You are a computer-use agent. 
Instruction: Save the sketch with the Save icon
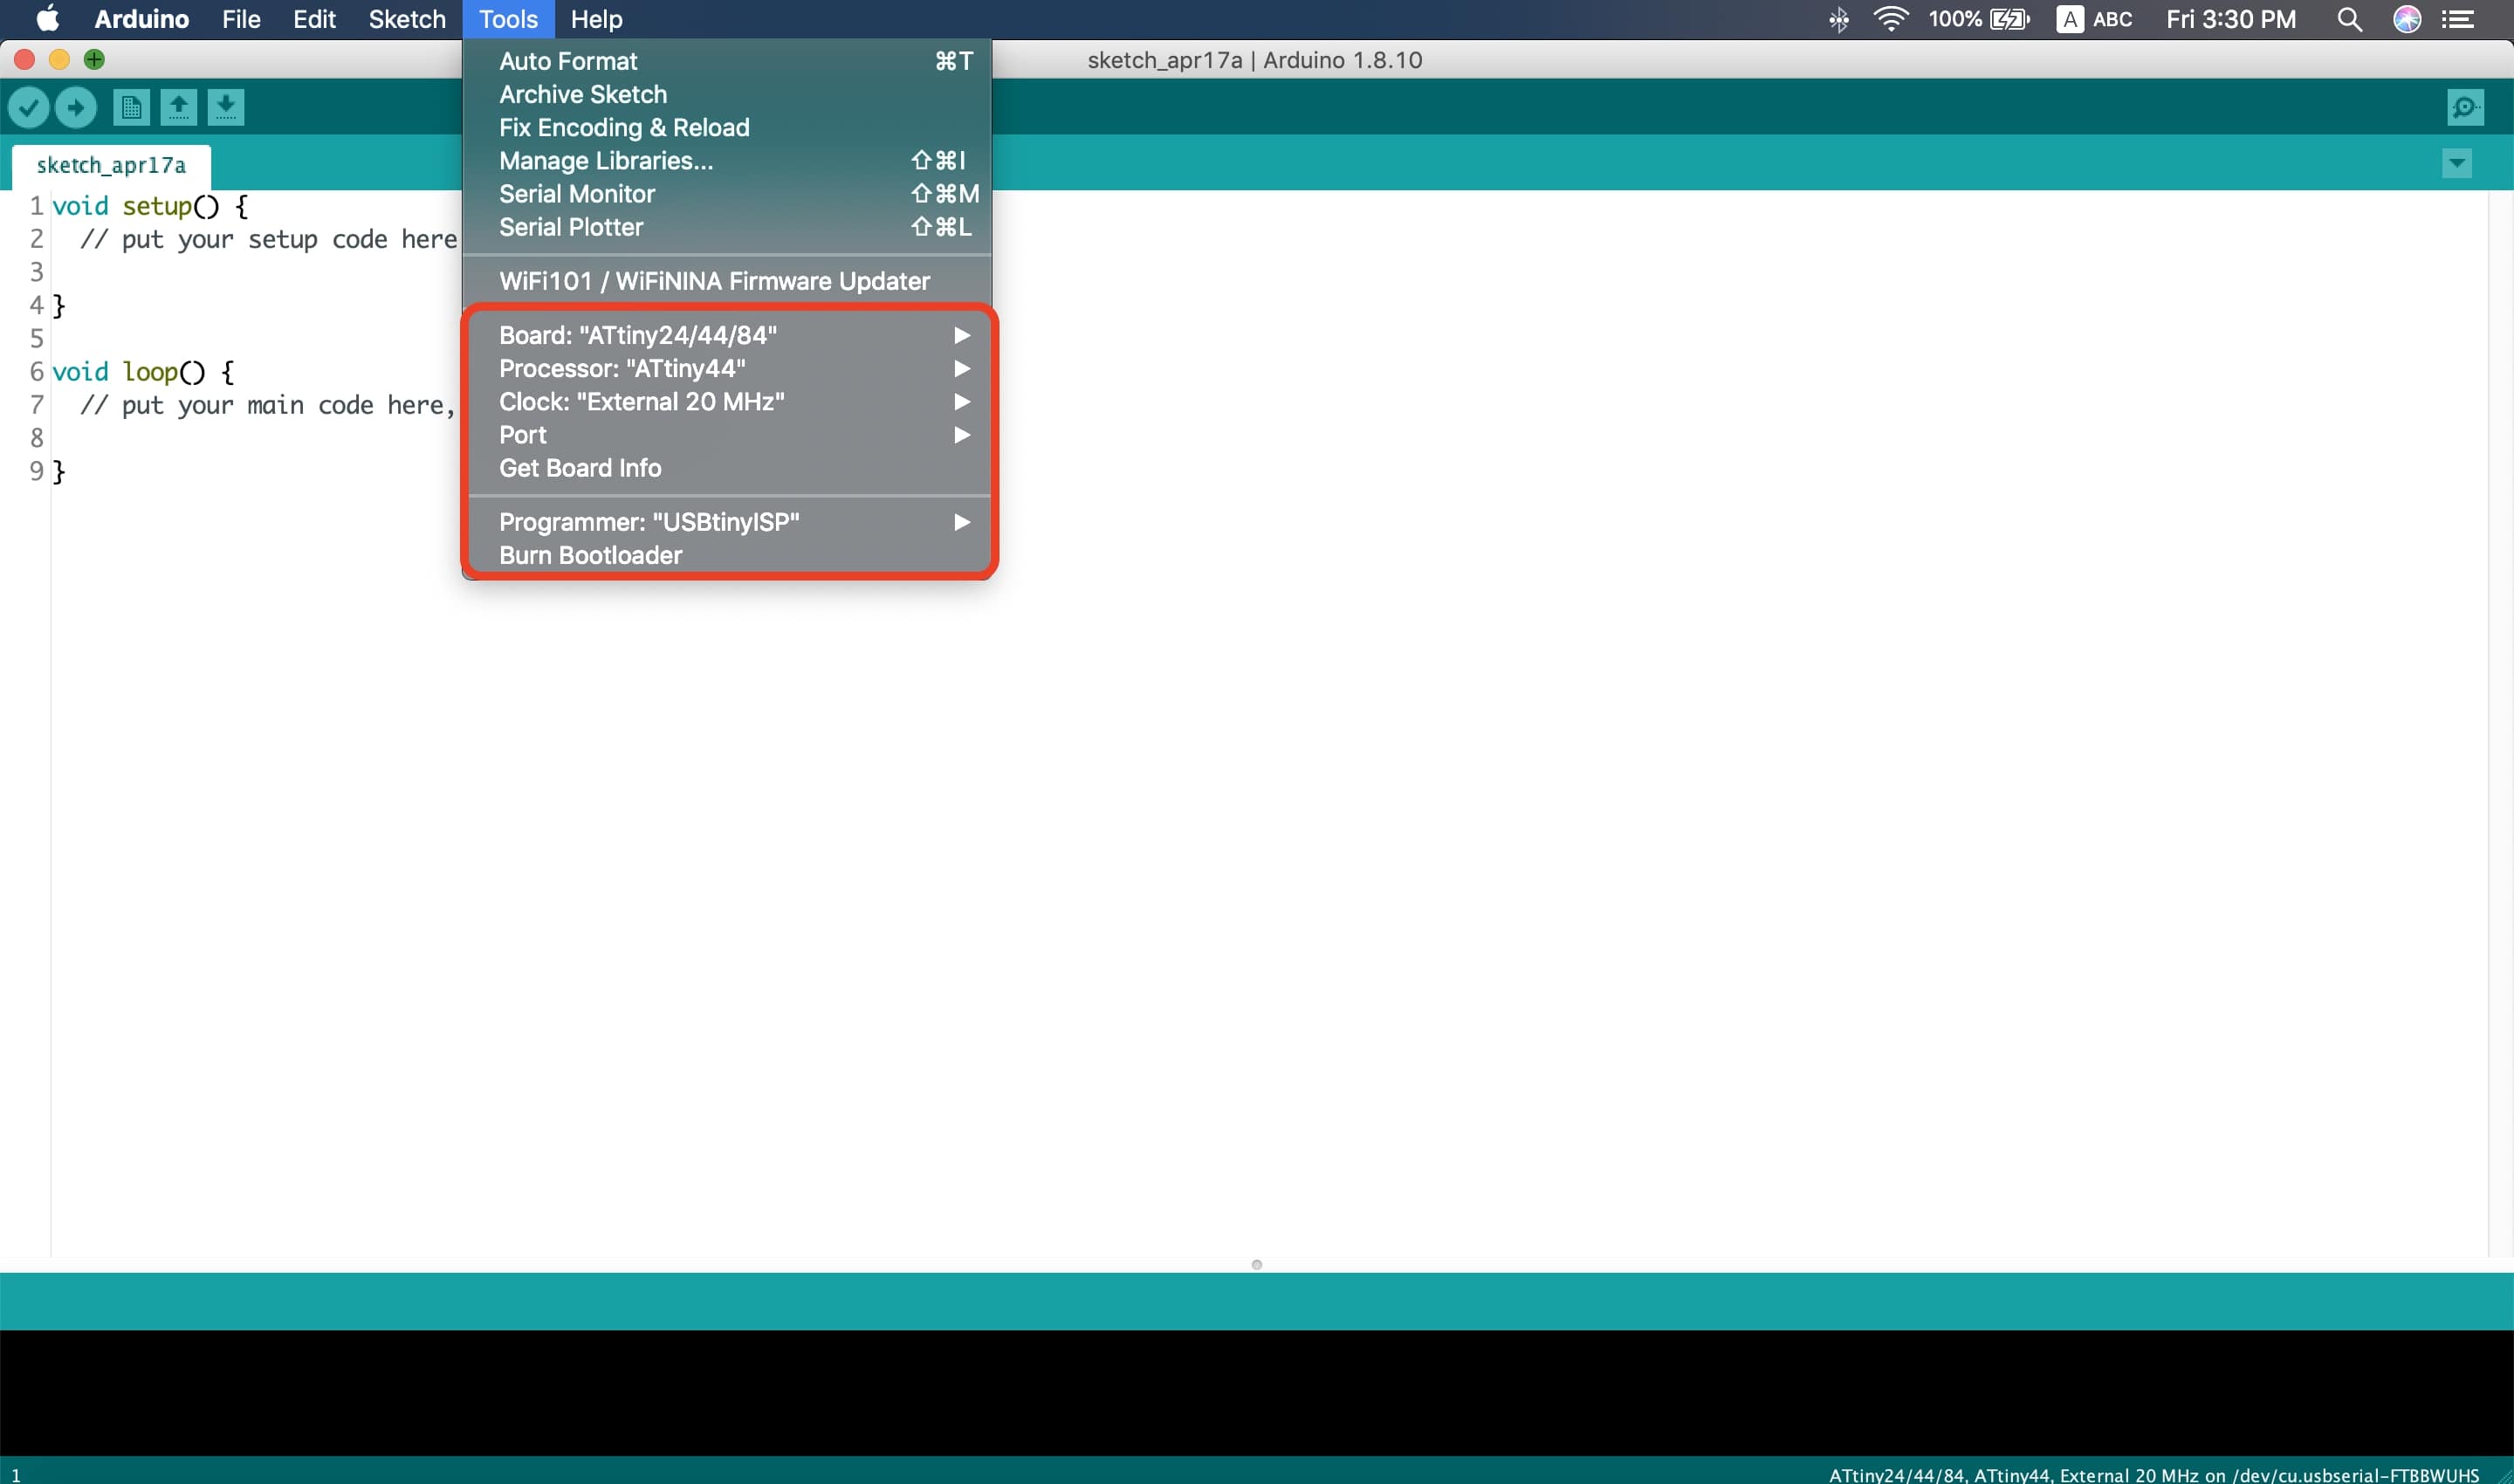tap(226, 107)
